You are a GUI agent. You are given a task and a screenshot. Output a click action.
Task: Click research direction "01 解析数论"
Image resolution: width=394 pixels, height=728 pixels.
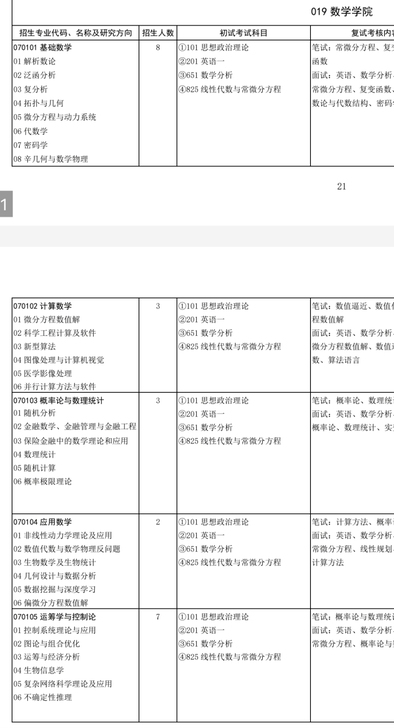point(34,61)
